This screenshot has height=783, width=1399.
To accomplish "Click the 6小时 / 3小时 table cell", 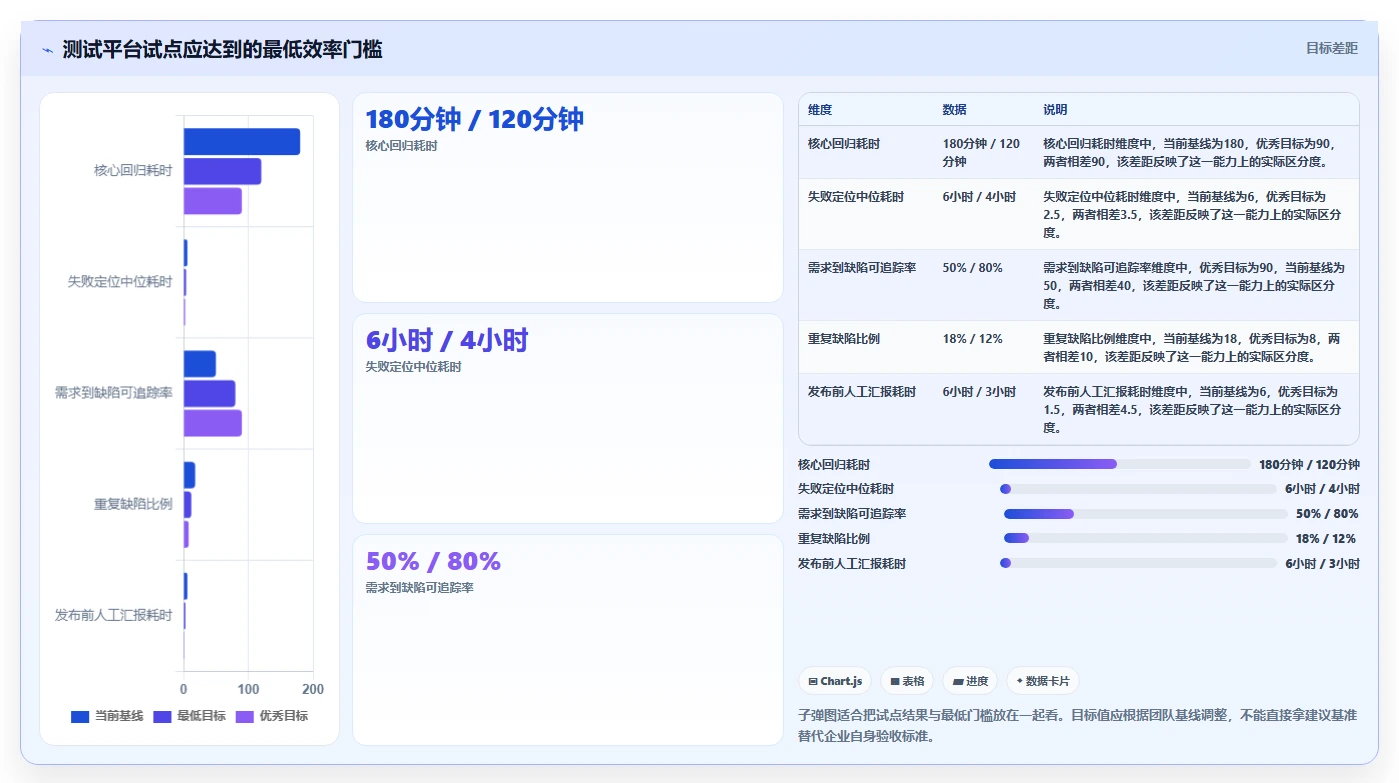I will tap(979, 392).
